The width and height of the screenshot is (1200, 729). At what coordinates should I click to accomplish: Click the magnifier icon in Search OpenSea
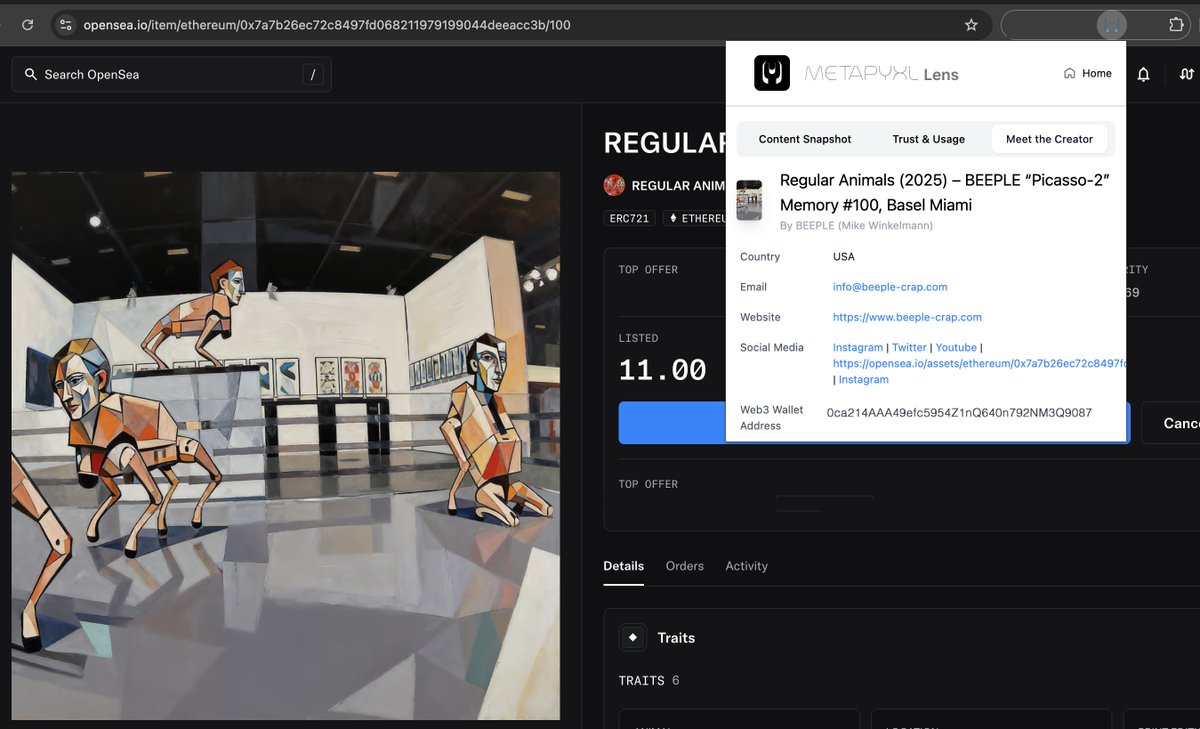tap(31, 75)
